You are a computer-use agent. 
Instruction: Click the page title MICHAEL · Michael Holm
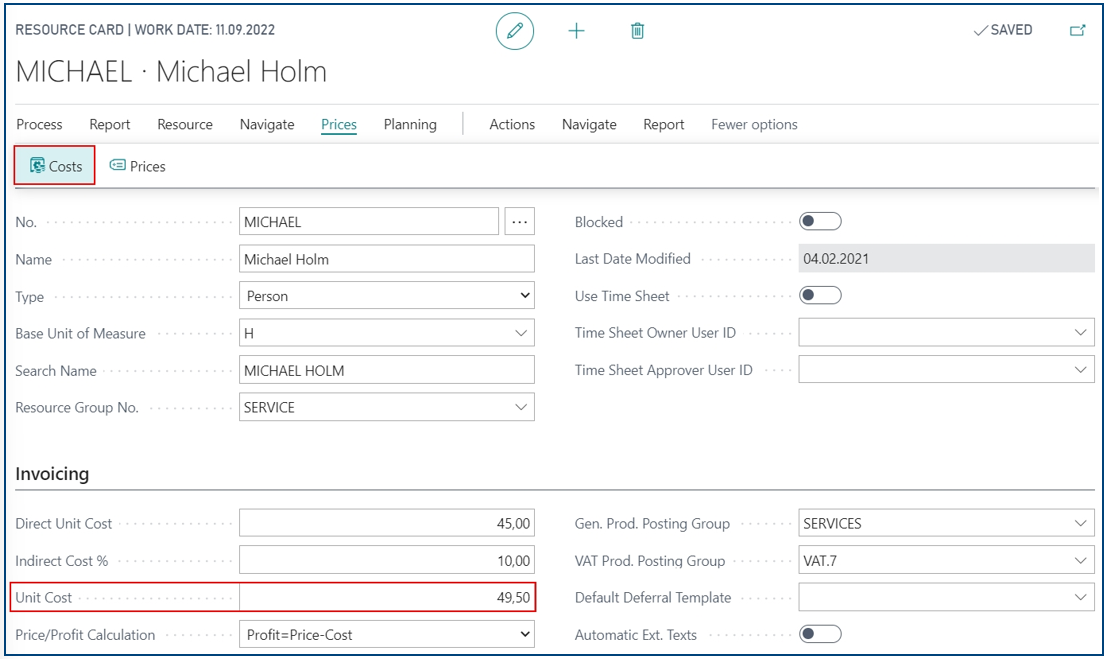click(172, 71)
